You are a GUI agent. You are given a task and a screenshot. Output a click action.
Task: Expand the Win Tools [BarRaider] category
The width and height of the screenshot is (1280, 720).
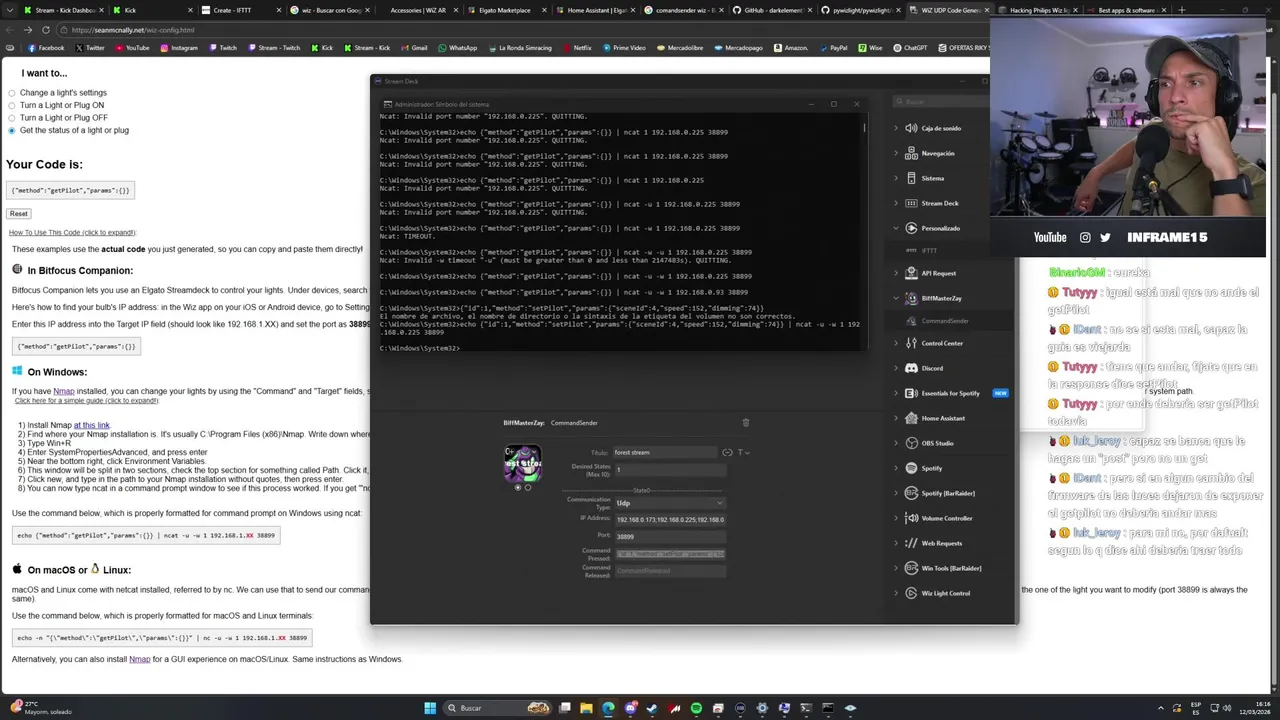coord(896,568)
